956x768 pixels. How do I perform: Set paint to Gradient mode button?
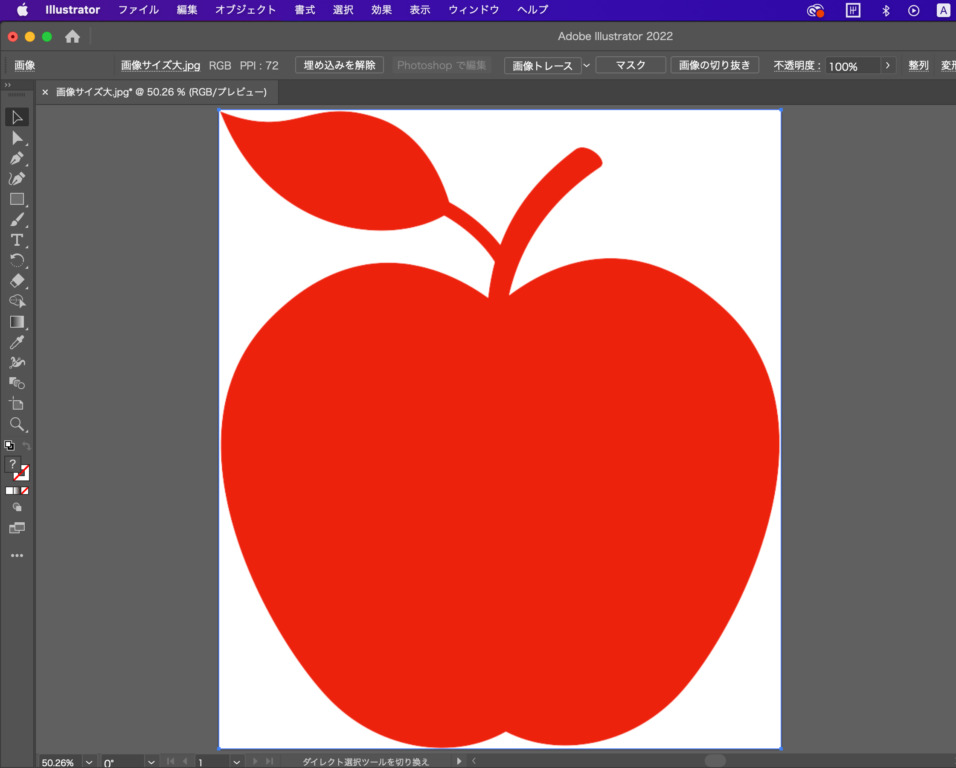(16, 491)
